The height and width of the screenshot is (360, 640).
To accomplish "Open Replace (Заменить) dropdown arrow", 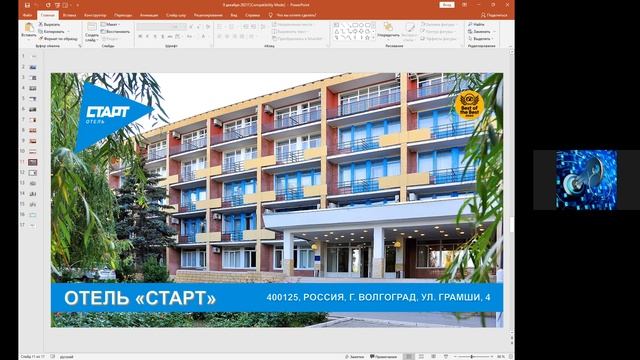I will 494,31.
